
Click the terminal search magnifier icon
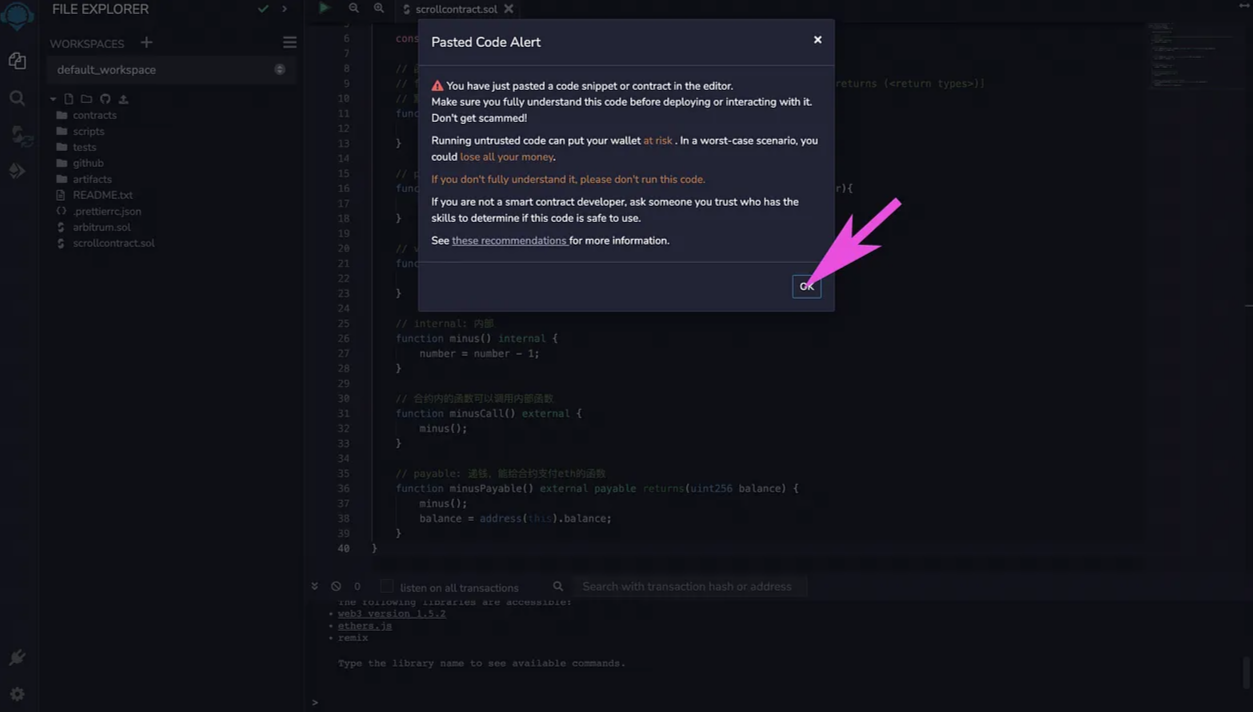click(558, 586)
